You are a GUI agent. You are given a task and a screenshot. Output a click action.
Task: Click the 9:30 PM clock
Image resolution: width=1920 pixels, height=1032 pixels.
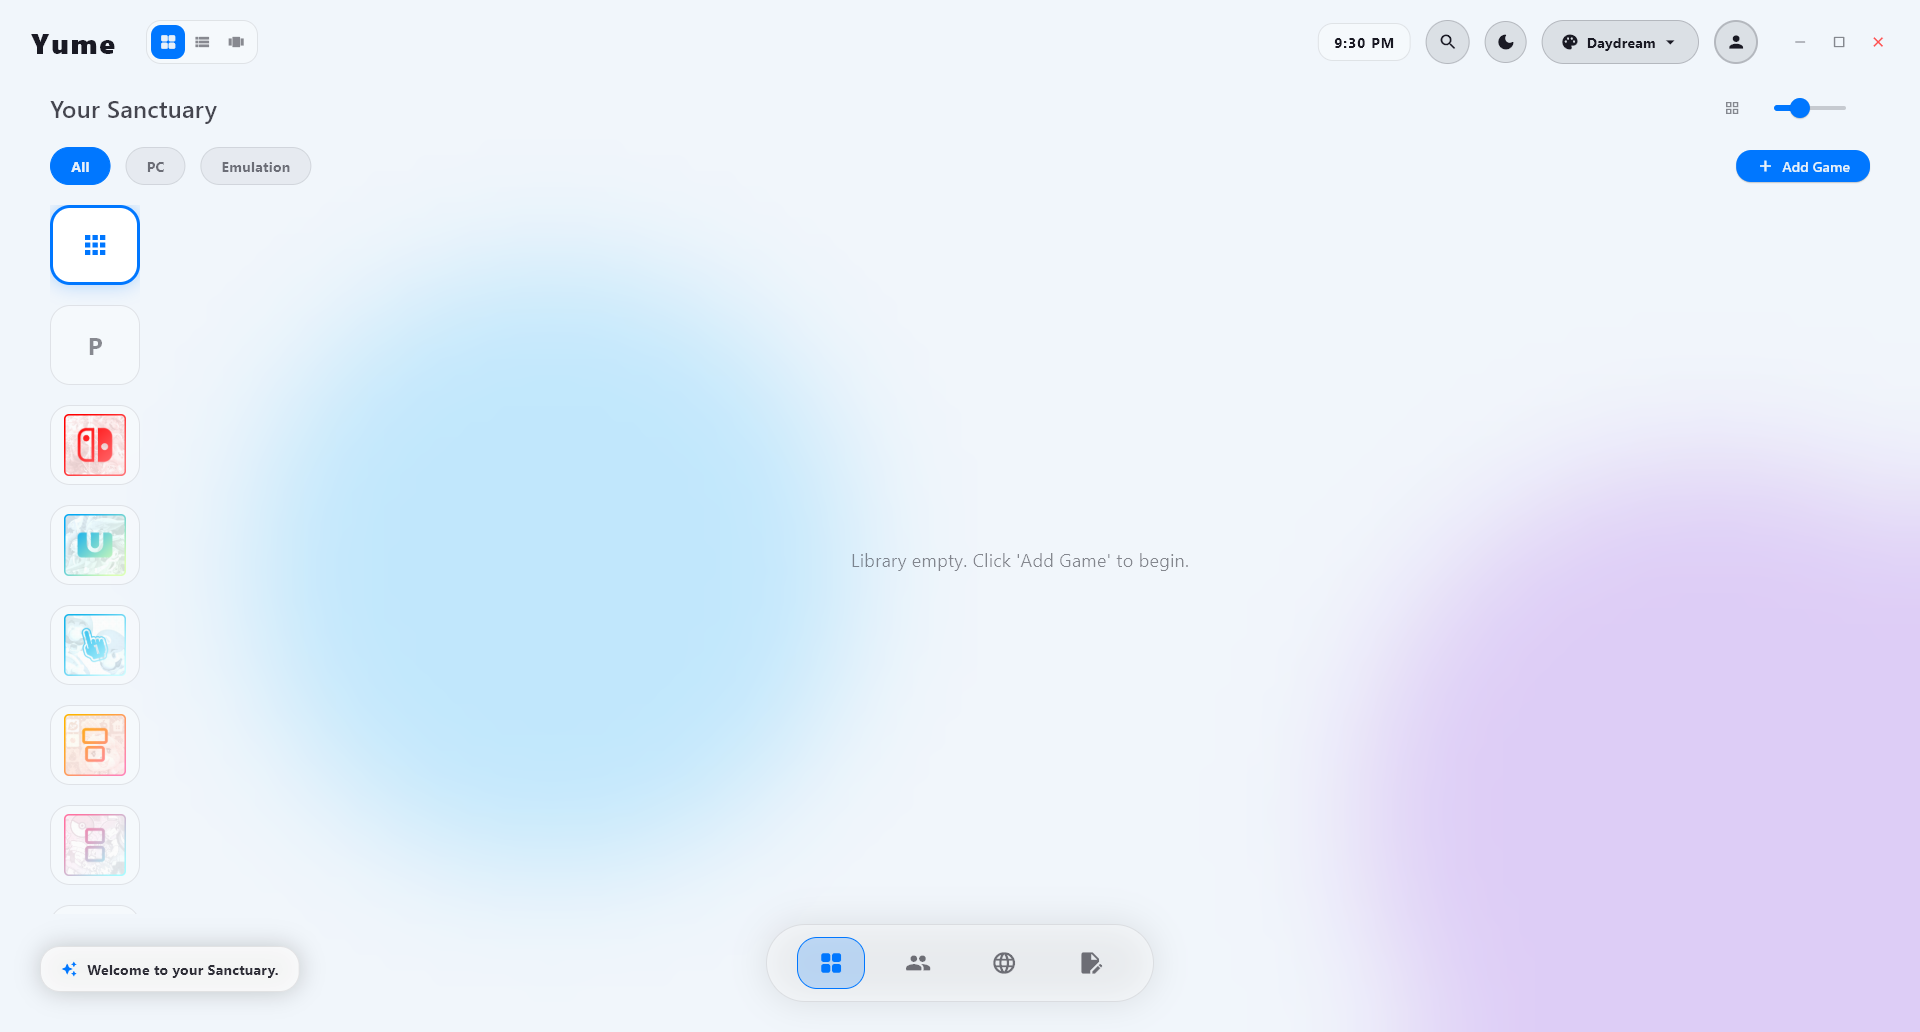click(1364, 42)
